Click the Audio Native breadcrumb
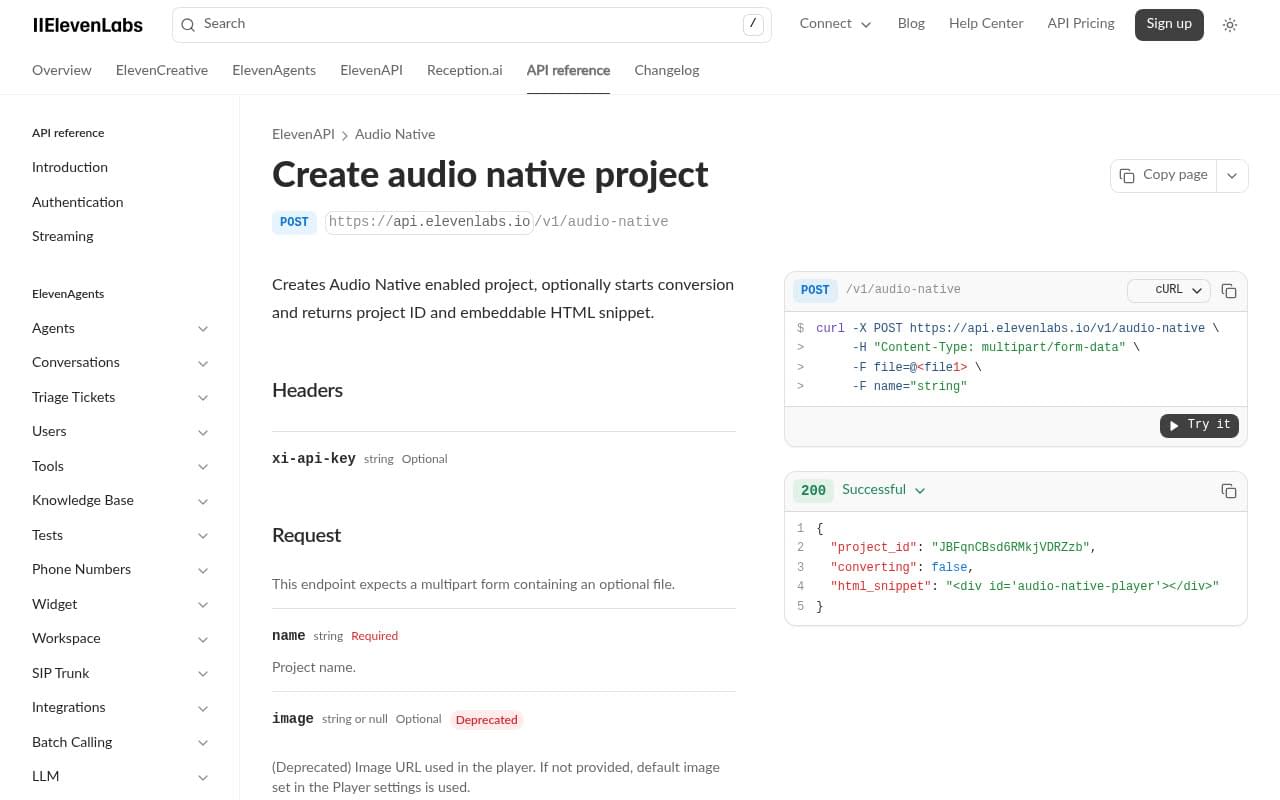This screenshot has width=1280, height=800. coord(395,135)
